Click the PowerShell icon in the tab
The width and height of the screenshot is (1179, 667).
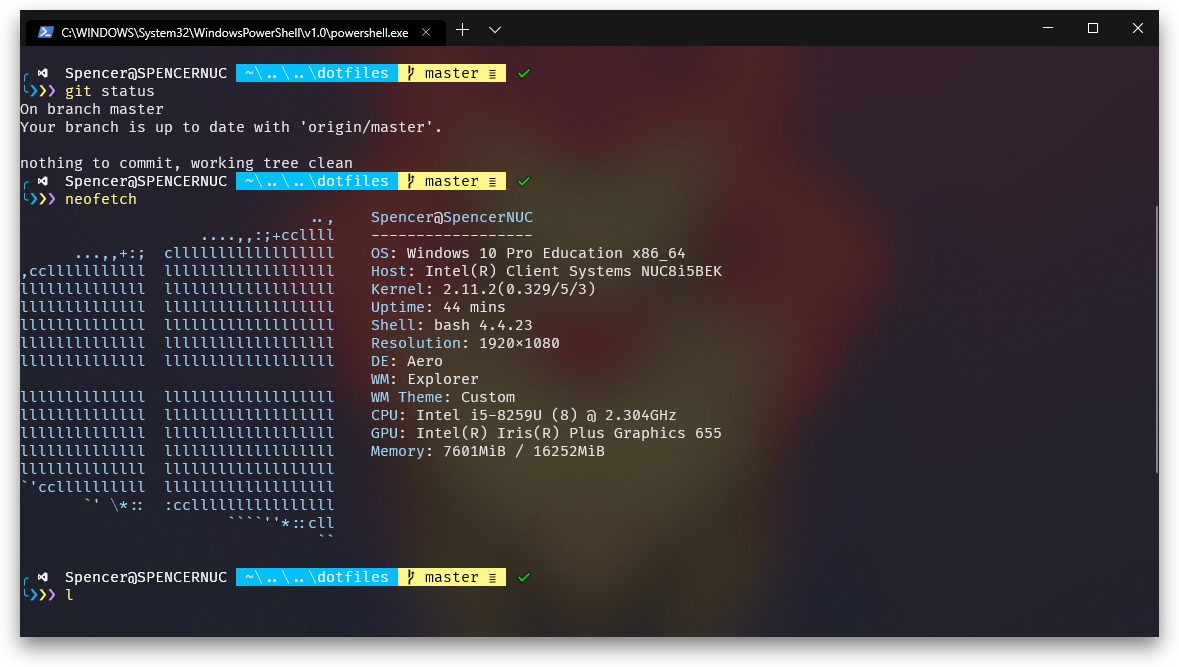(46, 32)
